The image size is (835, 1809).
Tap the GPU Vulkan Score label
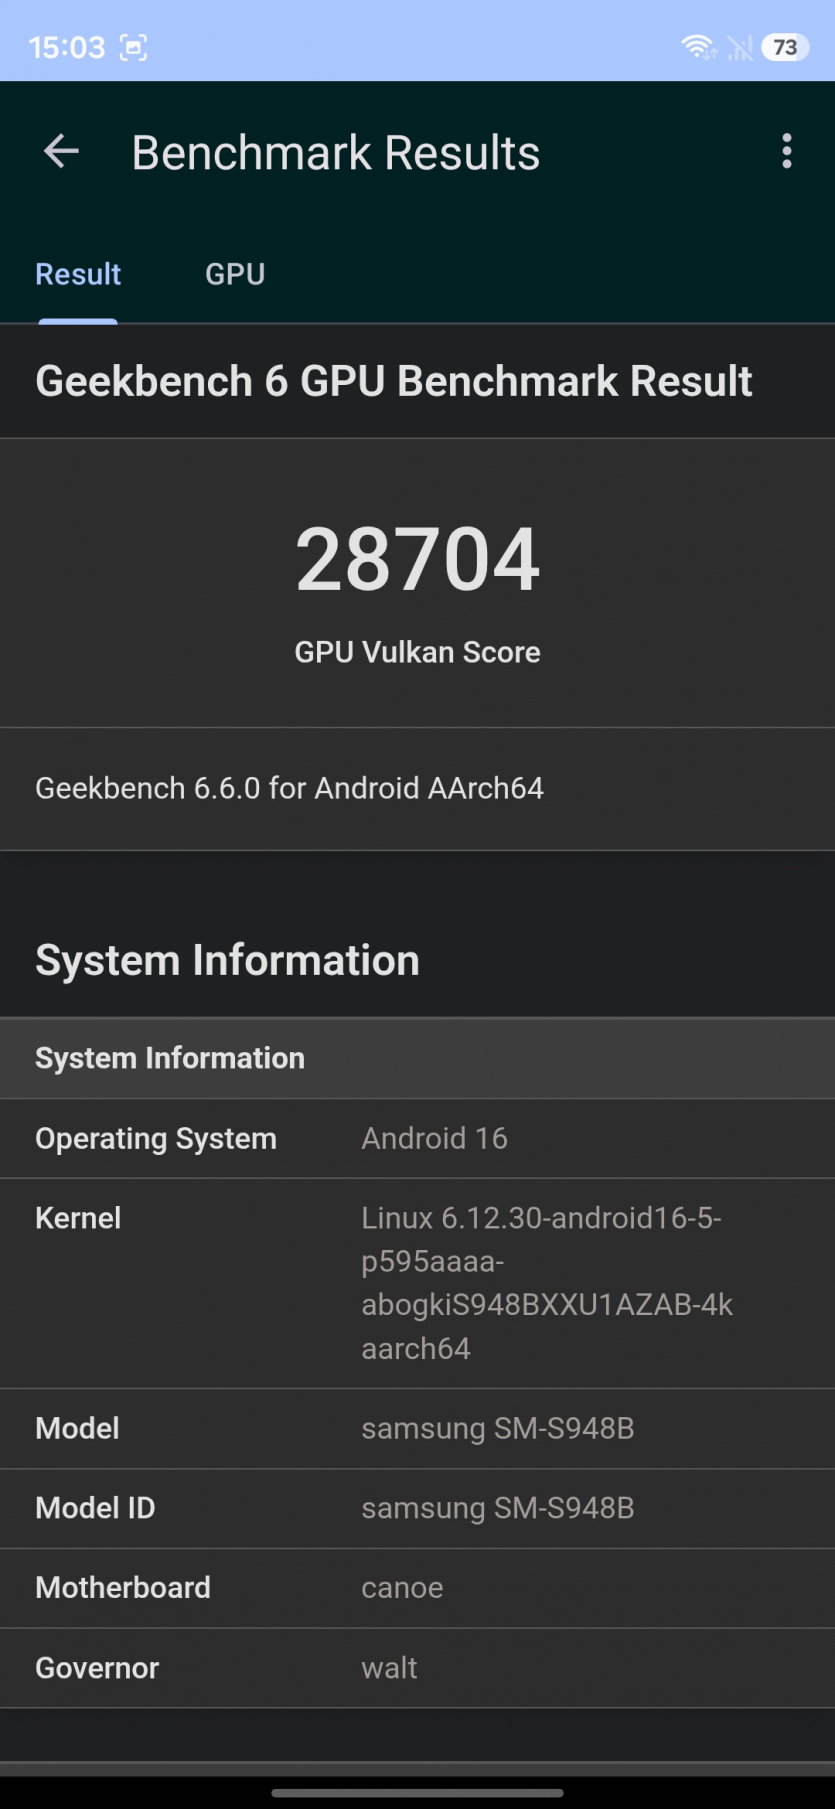[x=417, y=652]
